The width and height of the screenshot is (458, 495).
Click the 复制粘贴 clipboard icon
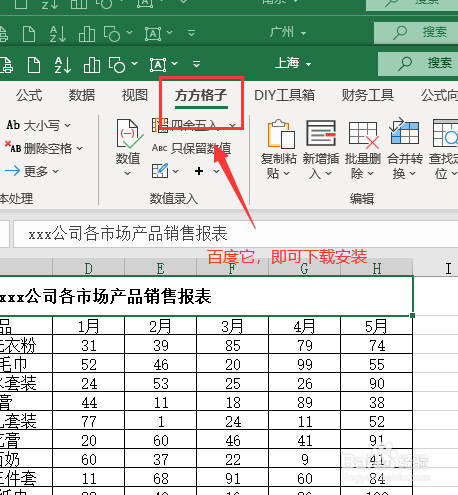point(281,134)
